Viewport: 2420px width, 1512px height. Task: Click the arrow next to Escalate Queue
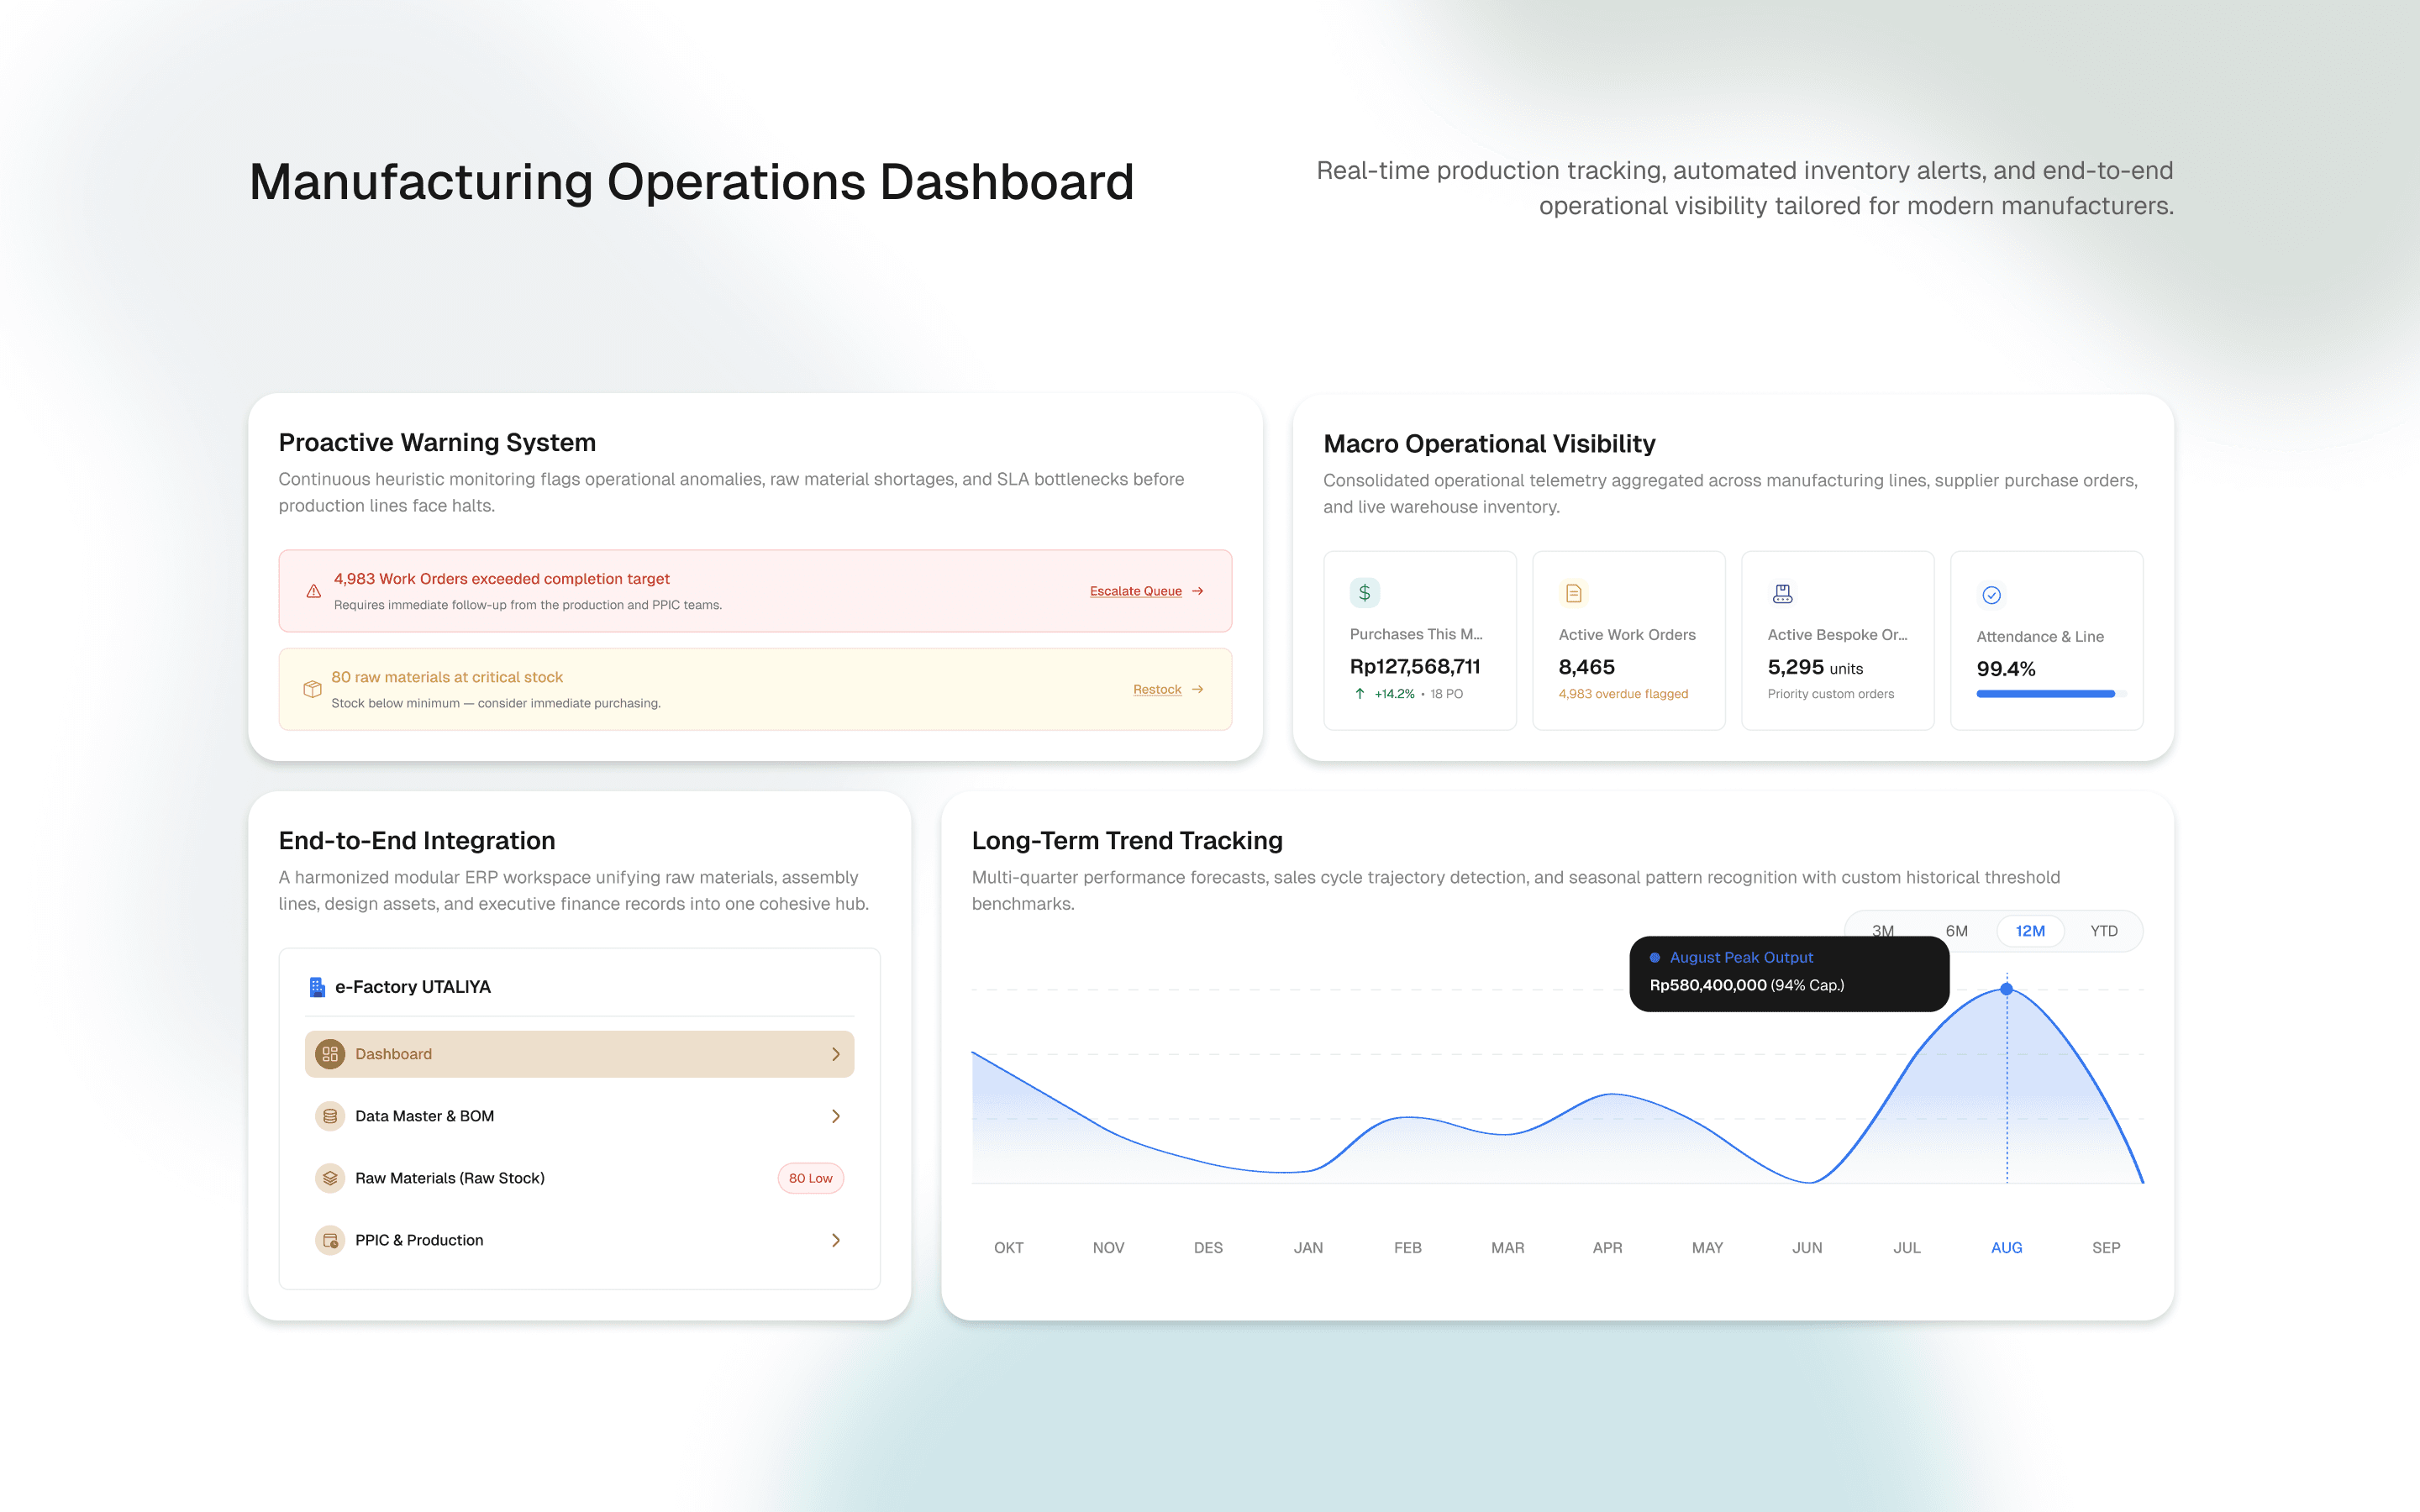tap(1197, 591)
